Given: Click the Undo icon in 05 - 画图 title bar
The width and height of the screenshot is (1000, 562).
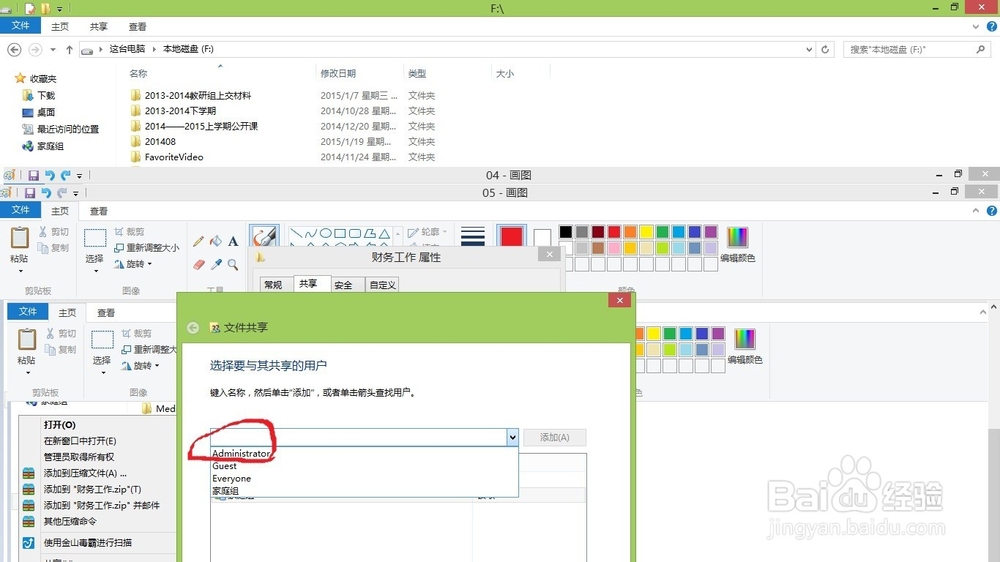Looking at the screenshot, I should [x=46, y=193].
